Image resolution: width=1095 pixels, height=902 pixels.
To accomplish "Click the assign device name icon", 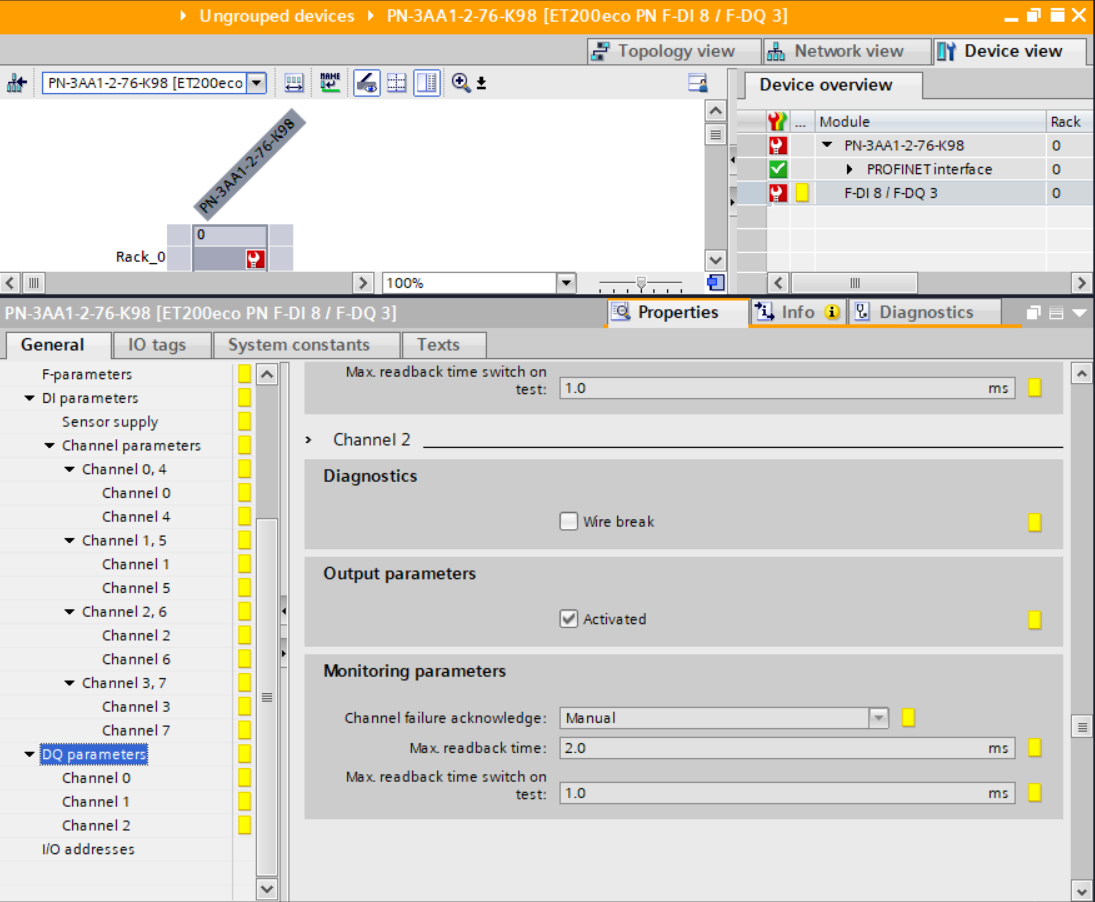I will [x=330, y=83].
